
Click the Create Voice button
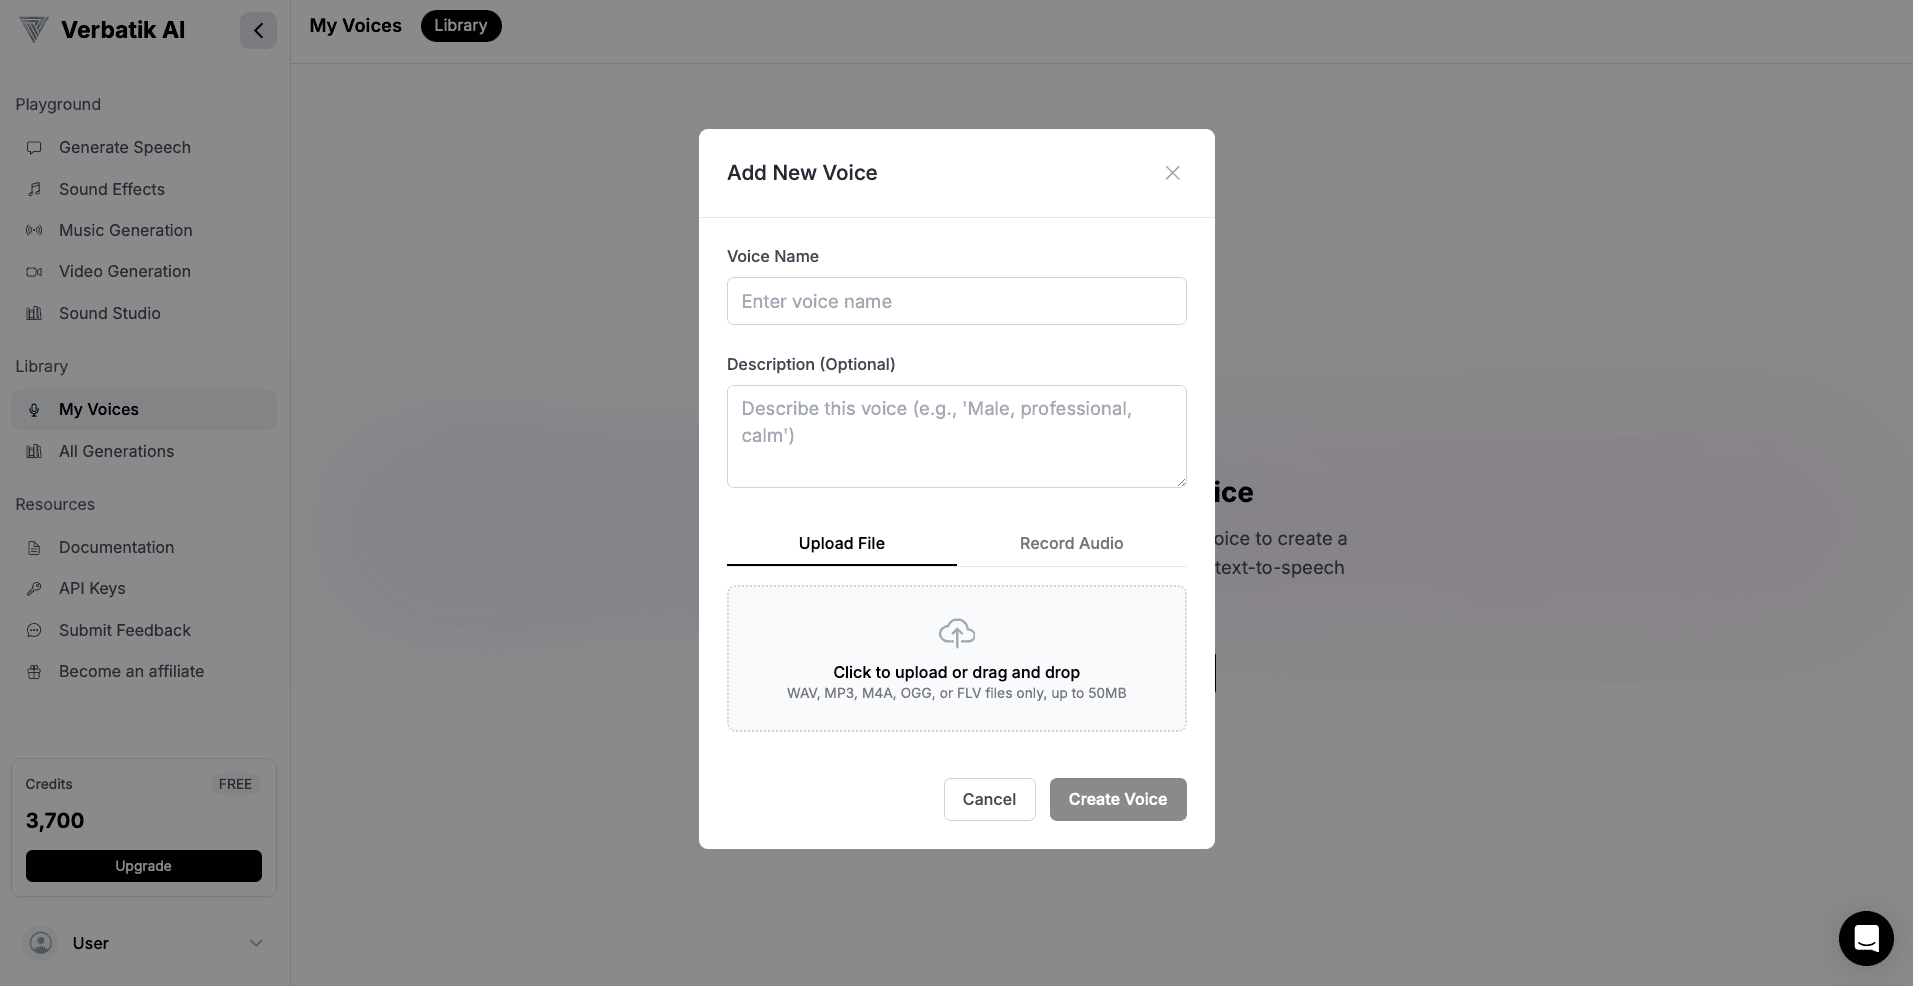1117,800
